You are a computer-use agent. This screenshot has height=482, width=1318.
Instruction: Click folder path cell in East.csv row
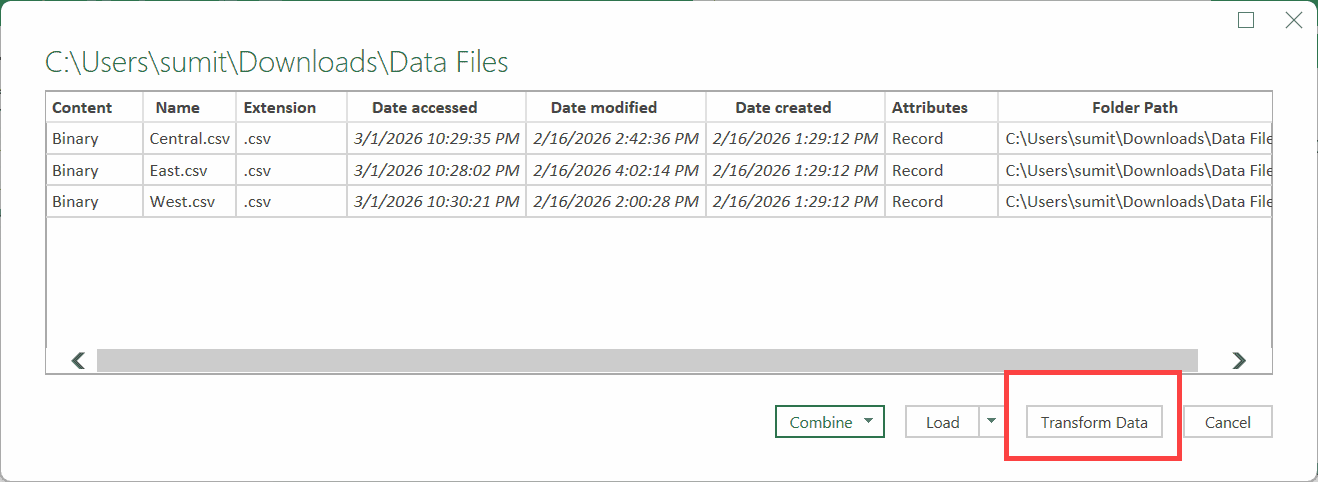pyautogui.click(x=1135, y=170)
